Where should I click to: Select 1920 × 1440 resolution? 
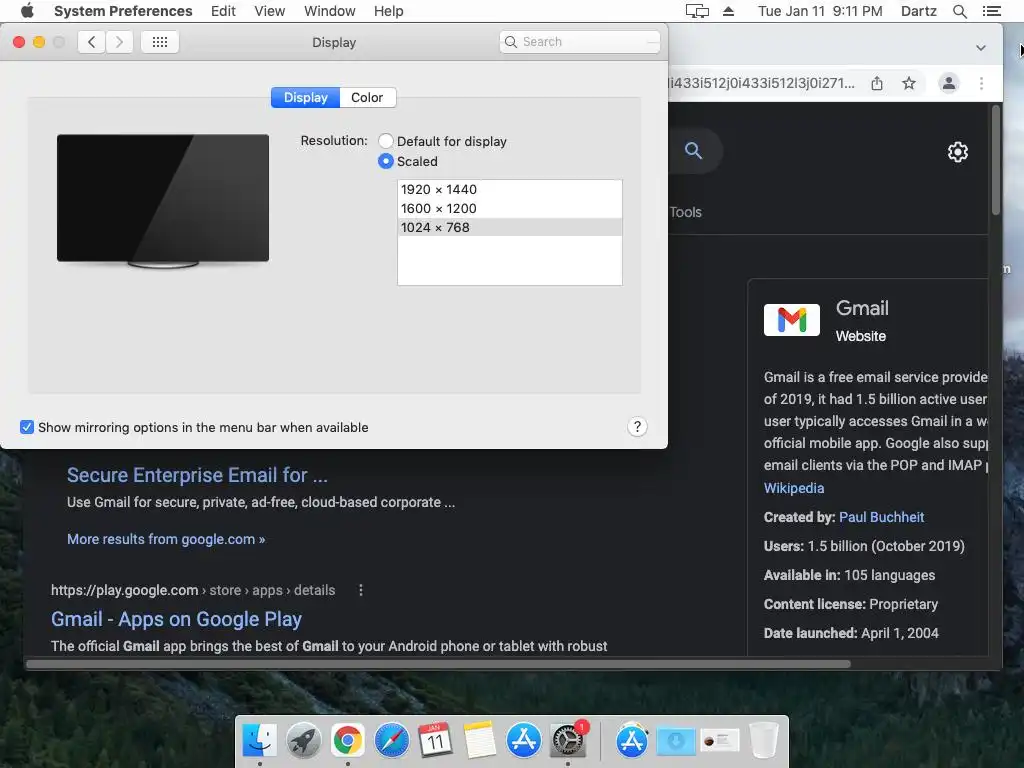(x=509, y=189)
